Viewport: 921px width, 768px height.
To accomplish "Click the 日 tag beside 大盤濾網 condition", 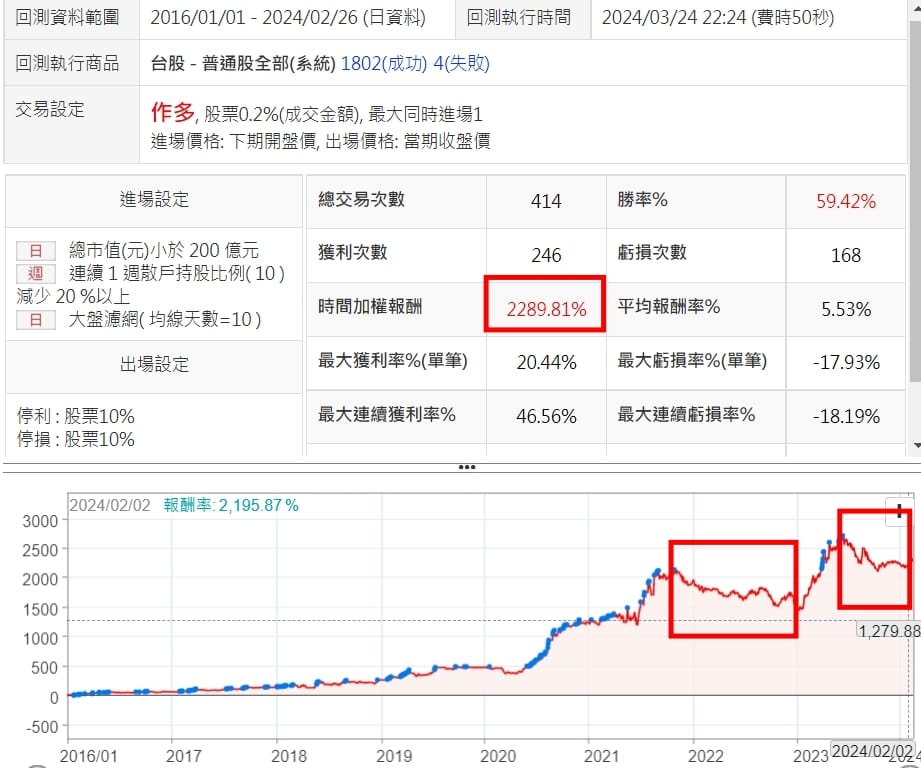I will 36,320.
